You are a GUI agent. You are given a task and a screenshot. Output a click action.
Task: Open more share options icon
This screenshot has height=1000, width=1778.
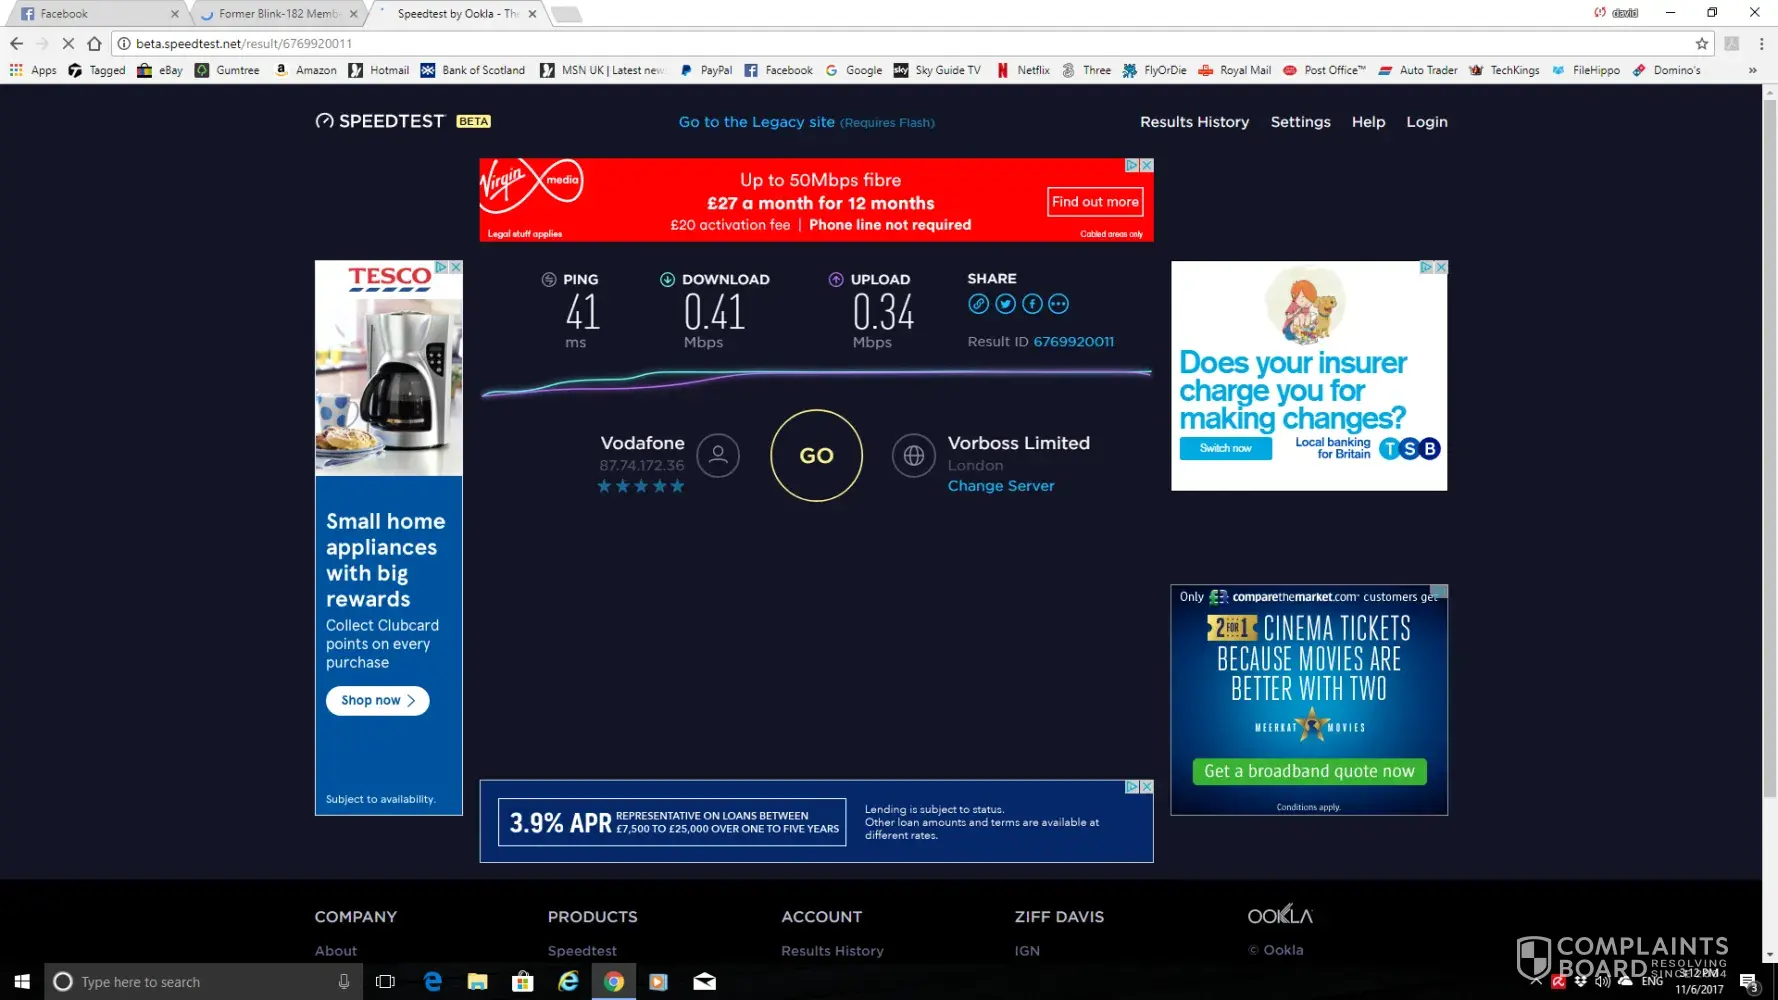(x=1059, y=304)
